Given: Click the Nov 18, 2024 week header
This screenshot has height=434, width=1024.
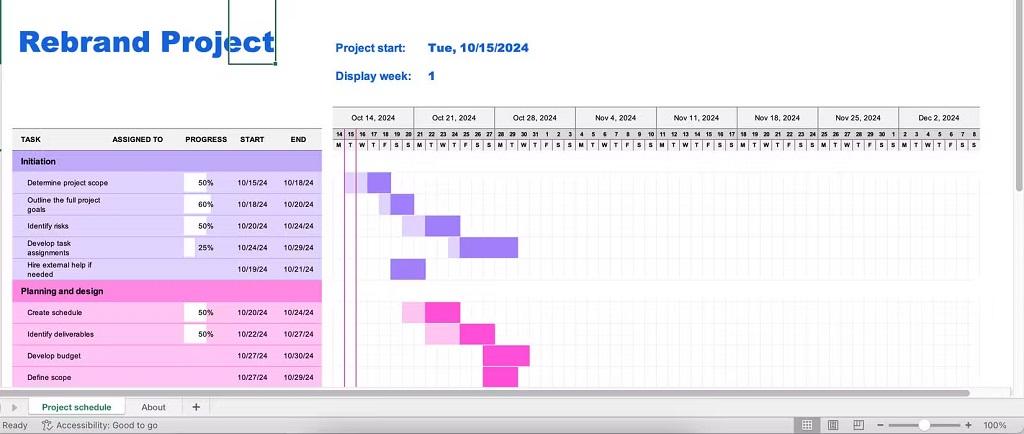Looking at the screenshot, I should pos(777,118).
